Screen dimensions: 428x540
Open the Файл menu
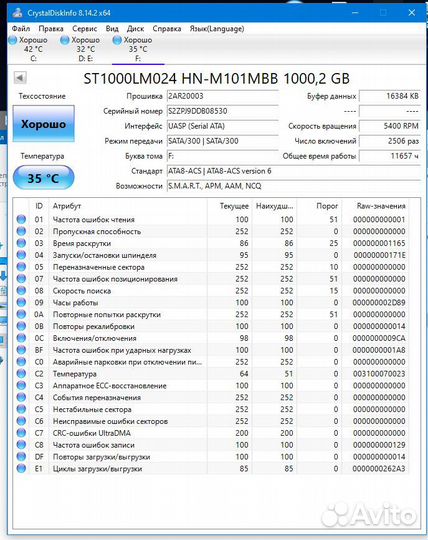tap(21, 29)
